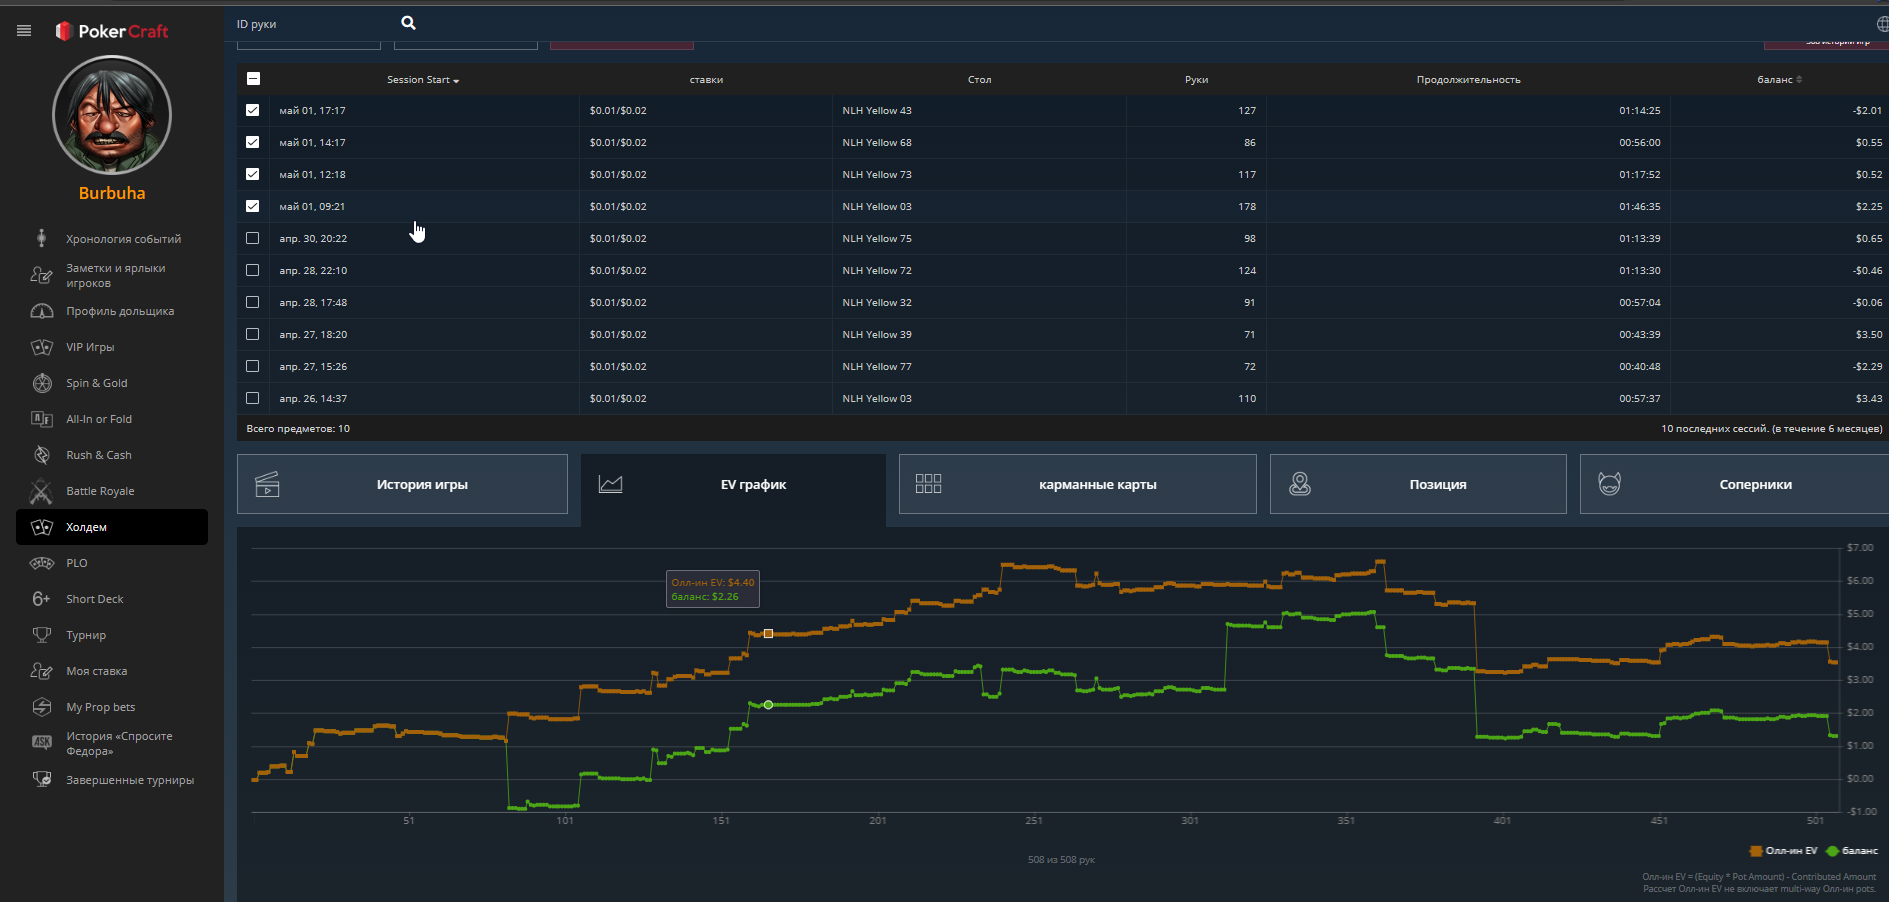Uncheck the май 01, 14:17 session

coord(253,142)
